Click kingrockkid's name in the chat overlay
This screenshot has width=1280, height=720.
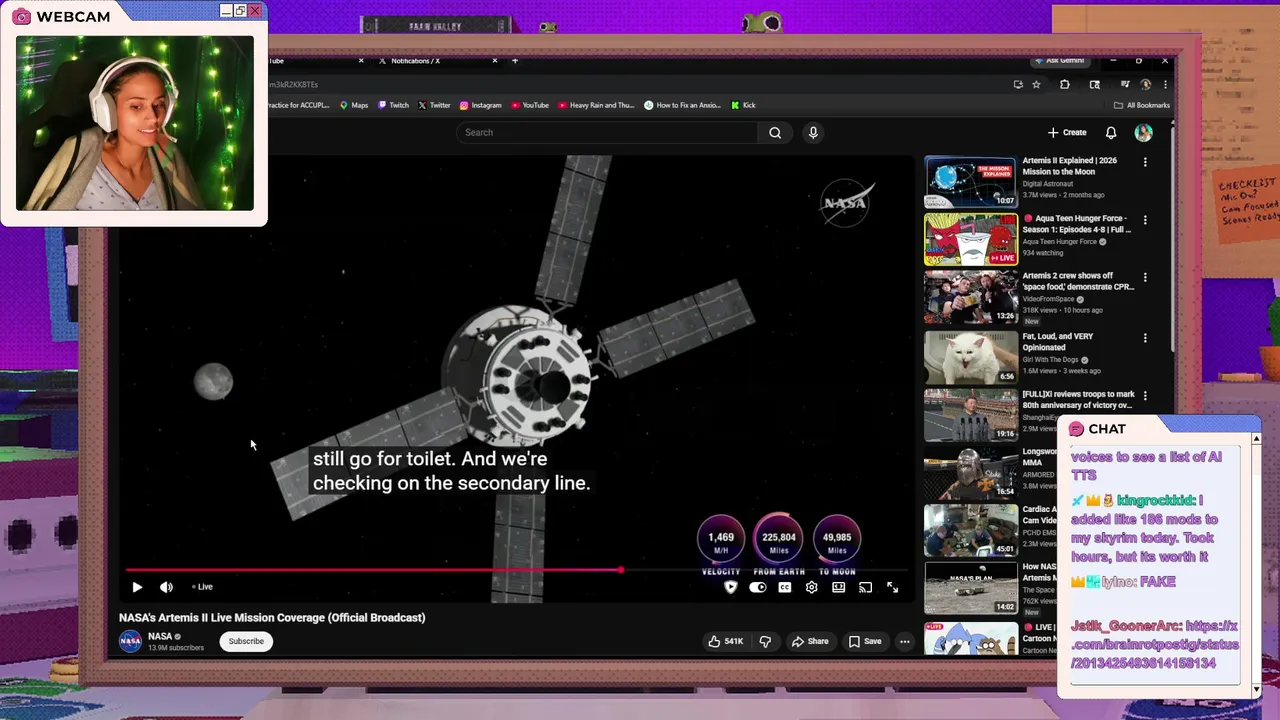click(x=1156, y=500)
